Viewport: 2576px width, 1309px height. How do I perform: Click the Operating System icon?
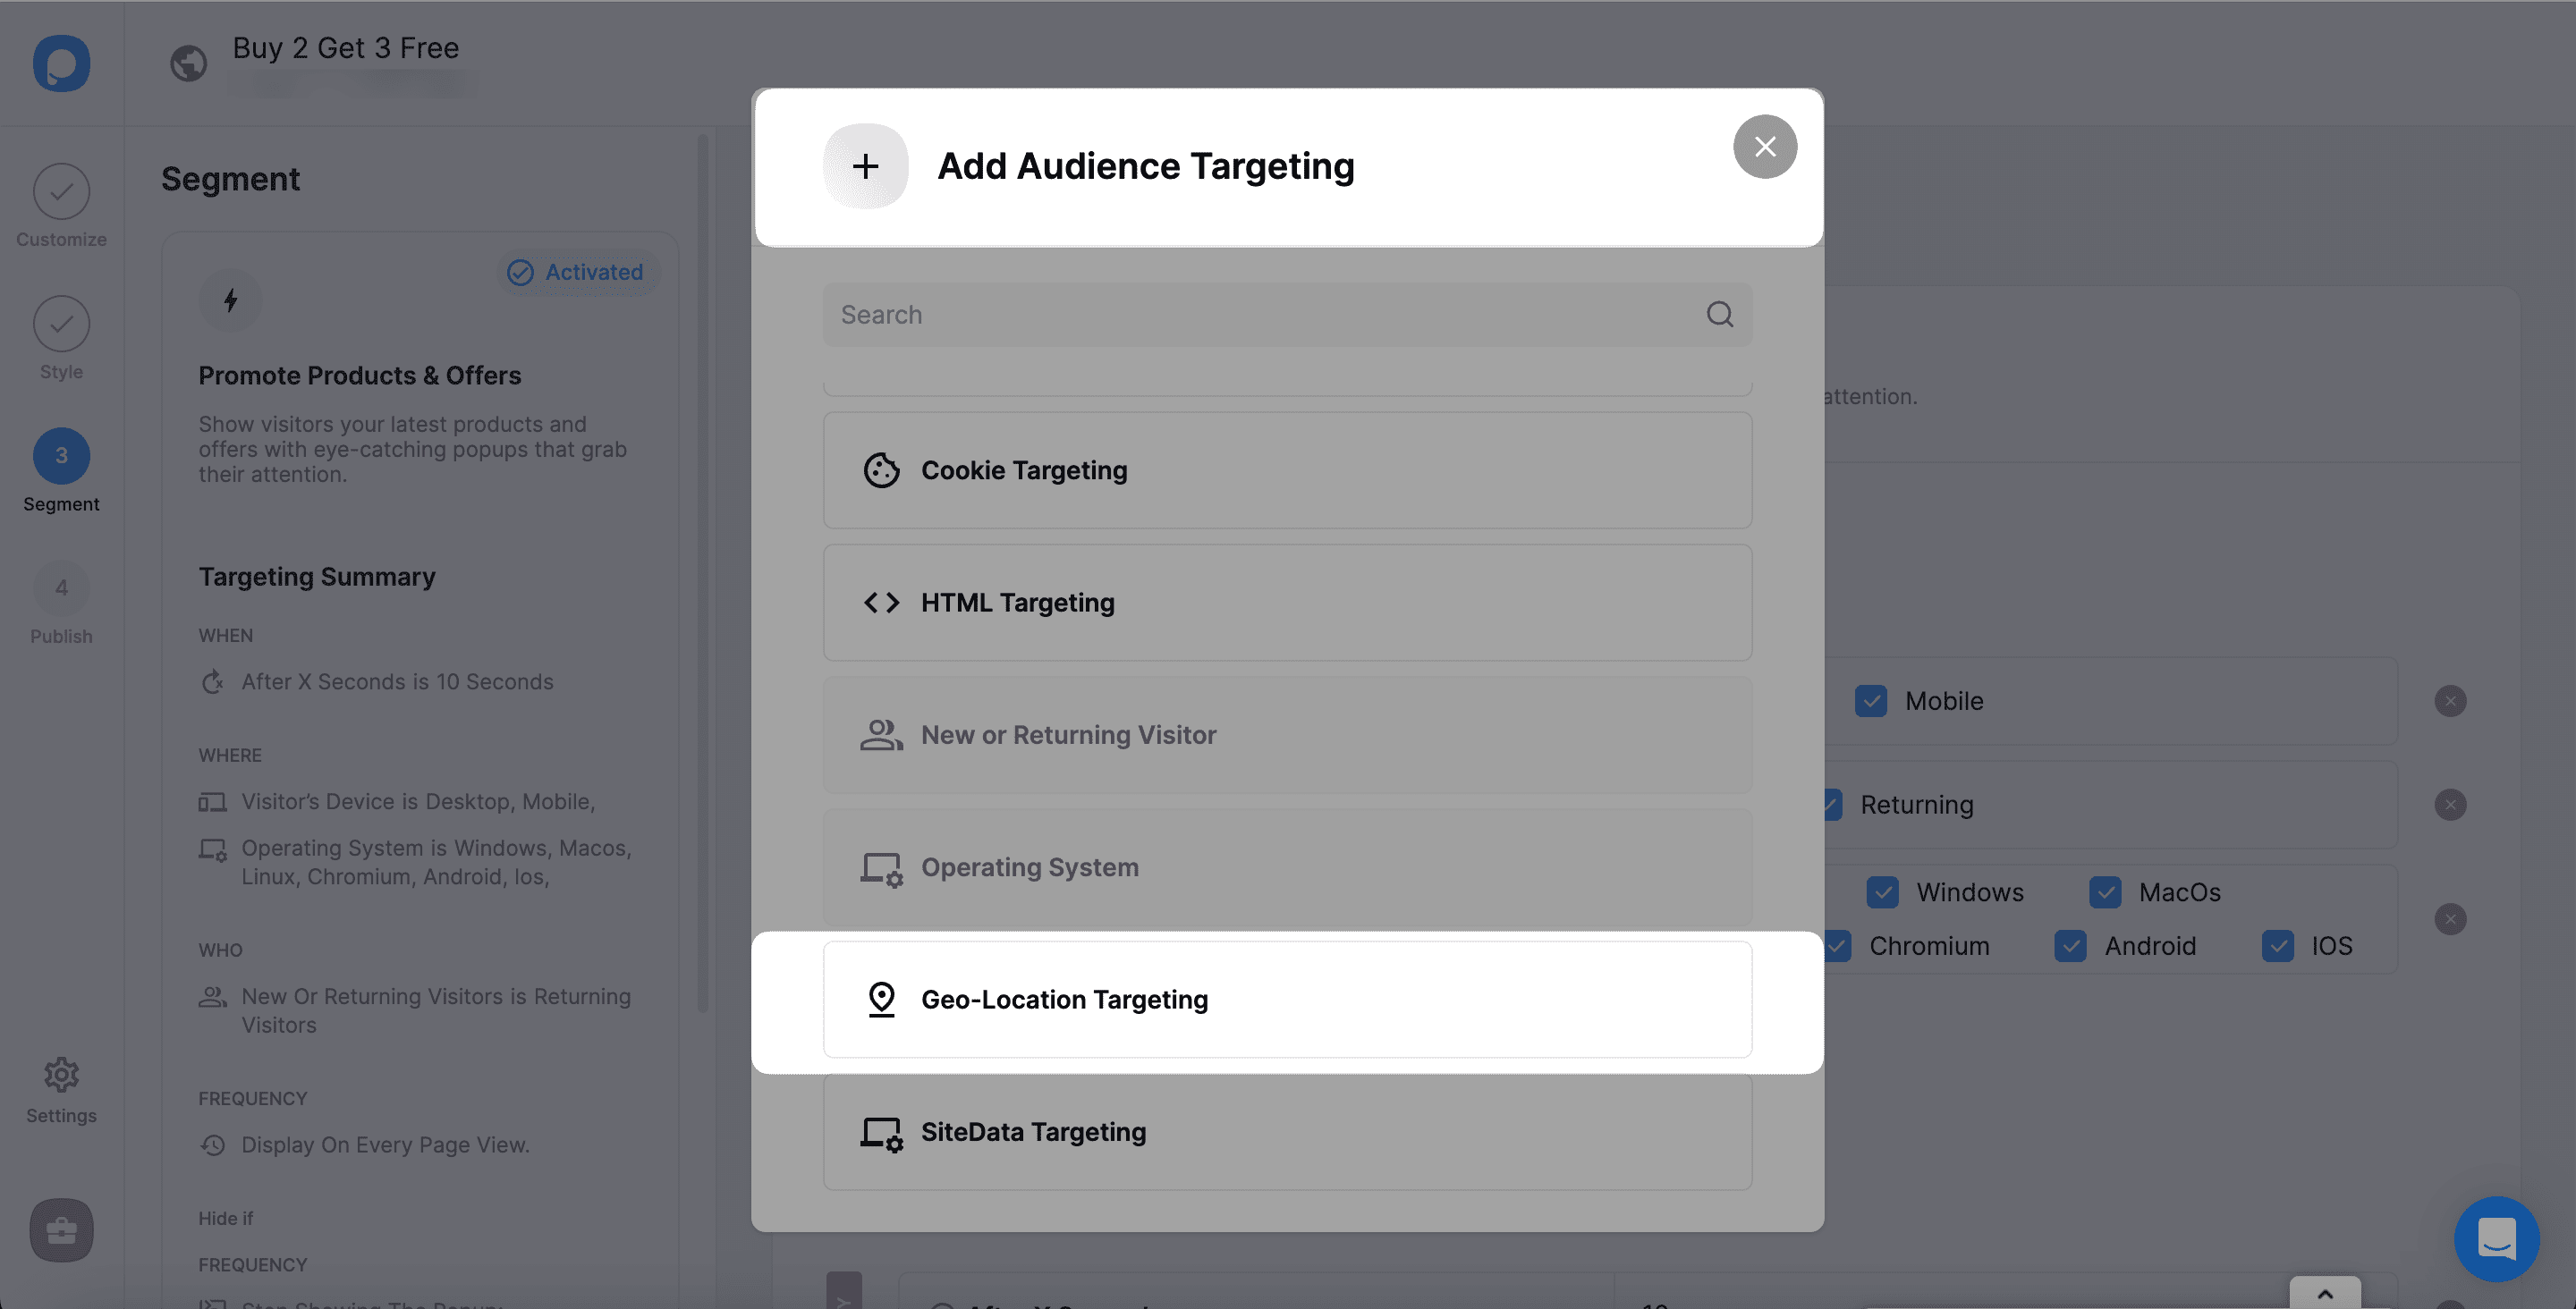click(x=882, y=866)
